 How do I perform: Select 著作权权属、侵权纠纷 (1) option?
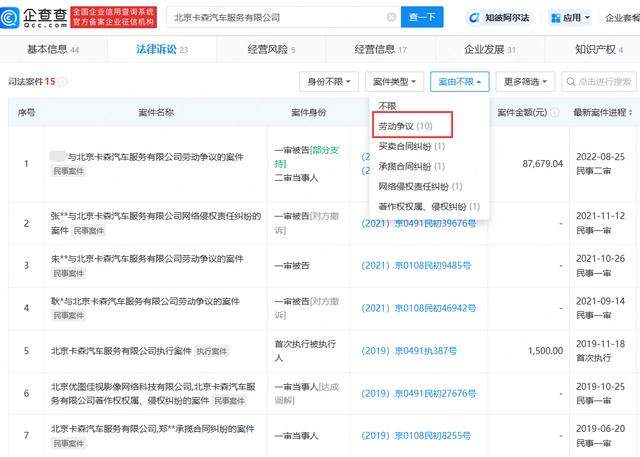[429, 206]
